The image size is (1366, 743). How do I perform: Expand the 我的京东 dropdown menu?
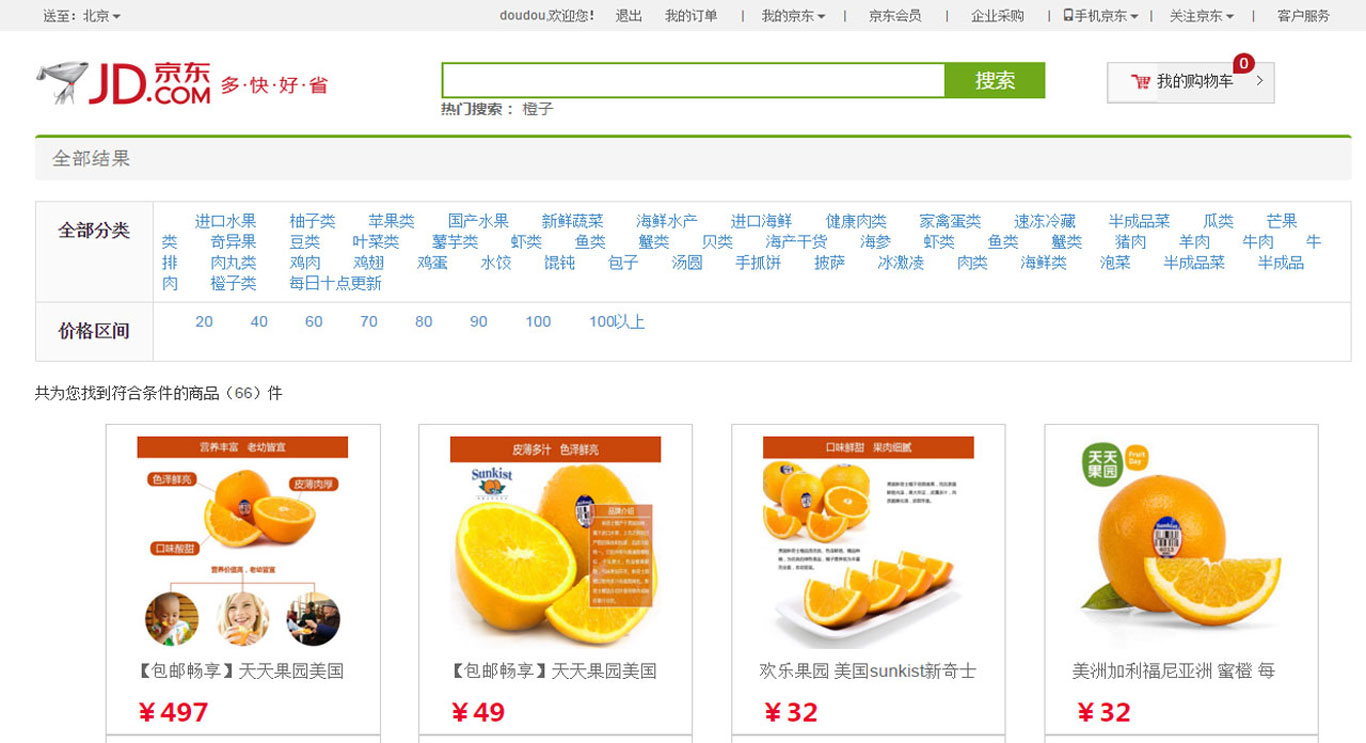point(793,16)
